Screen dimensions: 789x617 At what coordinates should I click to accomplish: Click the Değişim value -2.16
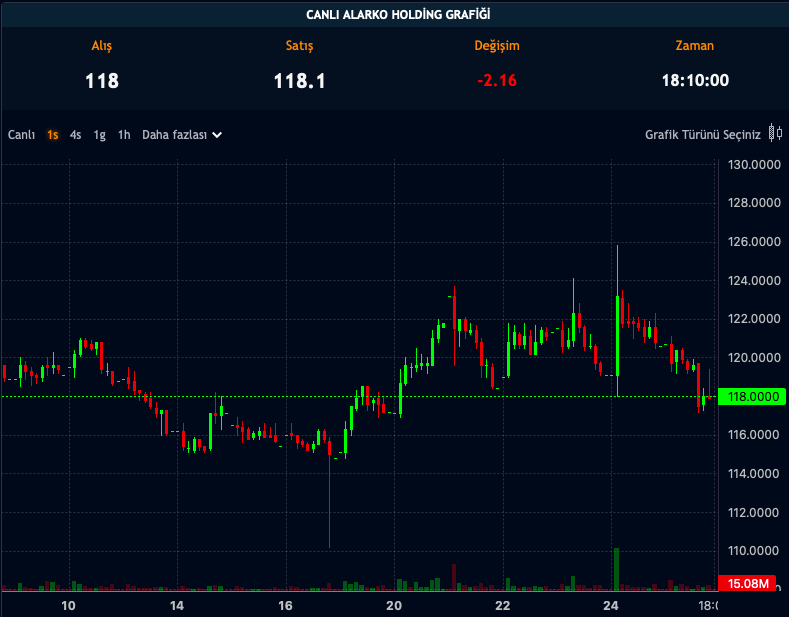pos(497,81)
